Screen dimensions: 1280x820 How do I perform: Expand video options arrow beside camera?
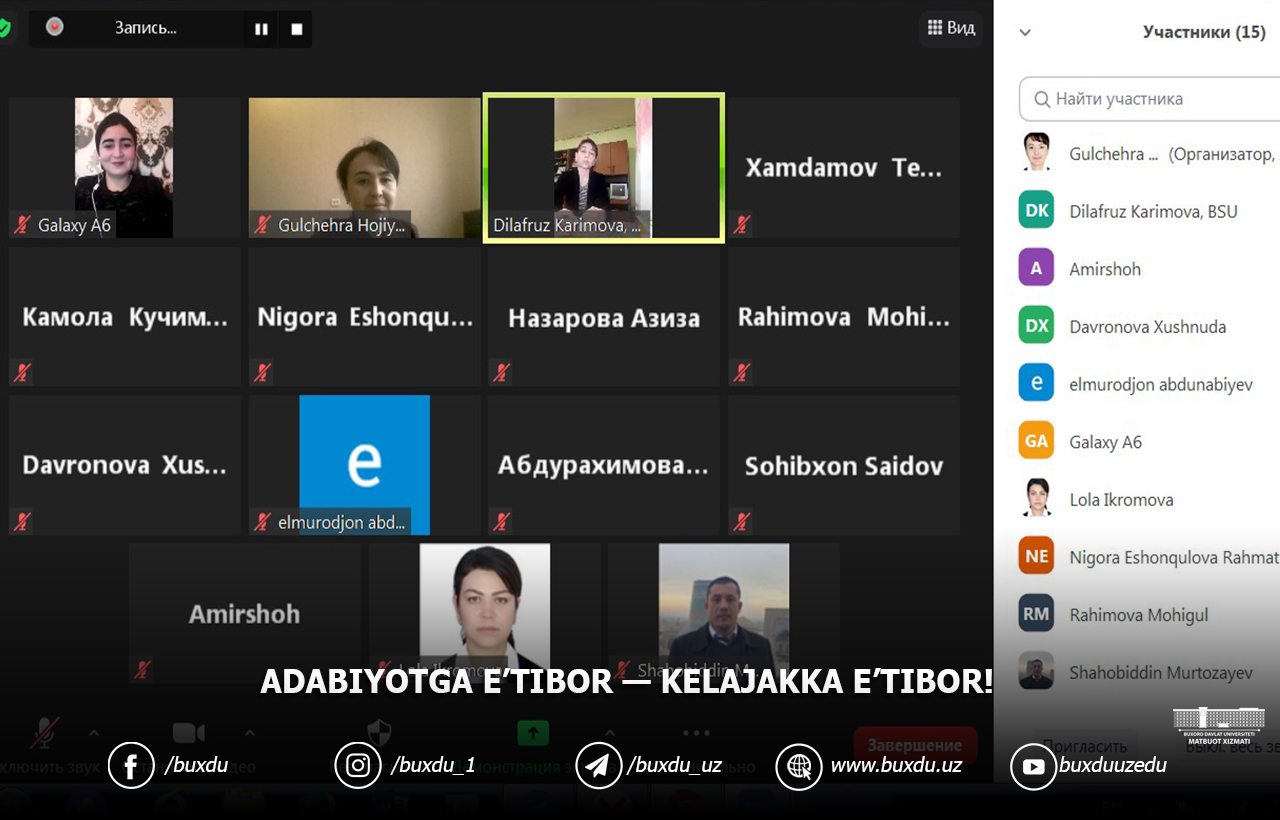pyautogui.click(x=250, y=732)
